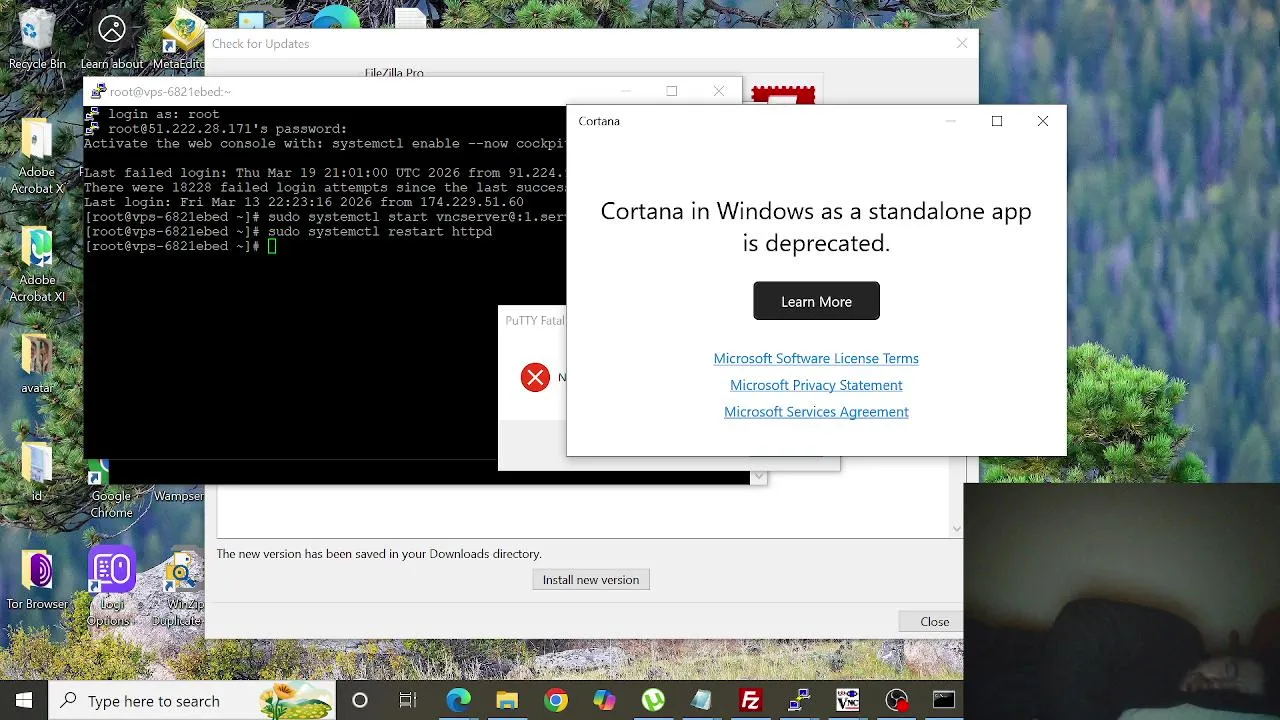1280x720 pixels.
Task: Open Copilot from the taskbar
Action: pyautogui.click(x=604, y=700)
